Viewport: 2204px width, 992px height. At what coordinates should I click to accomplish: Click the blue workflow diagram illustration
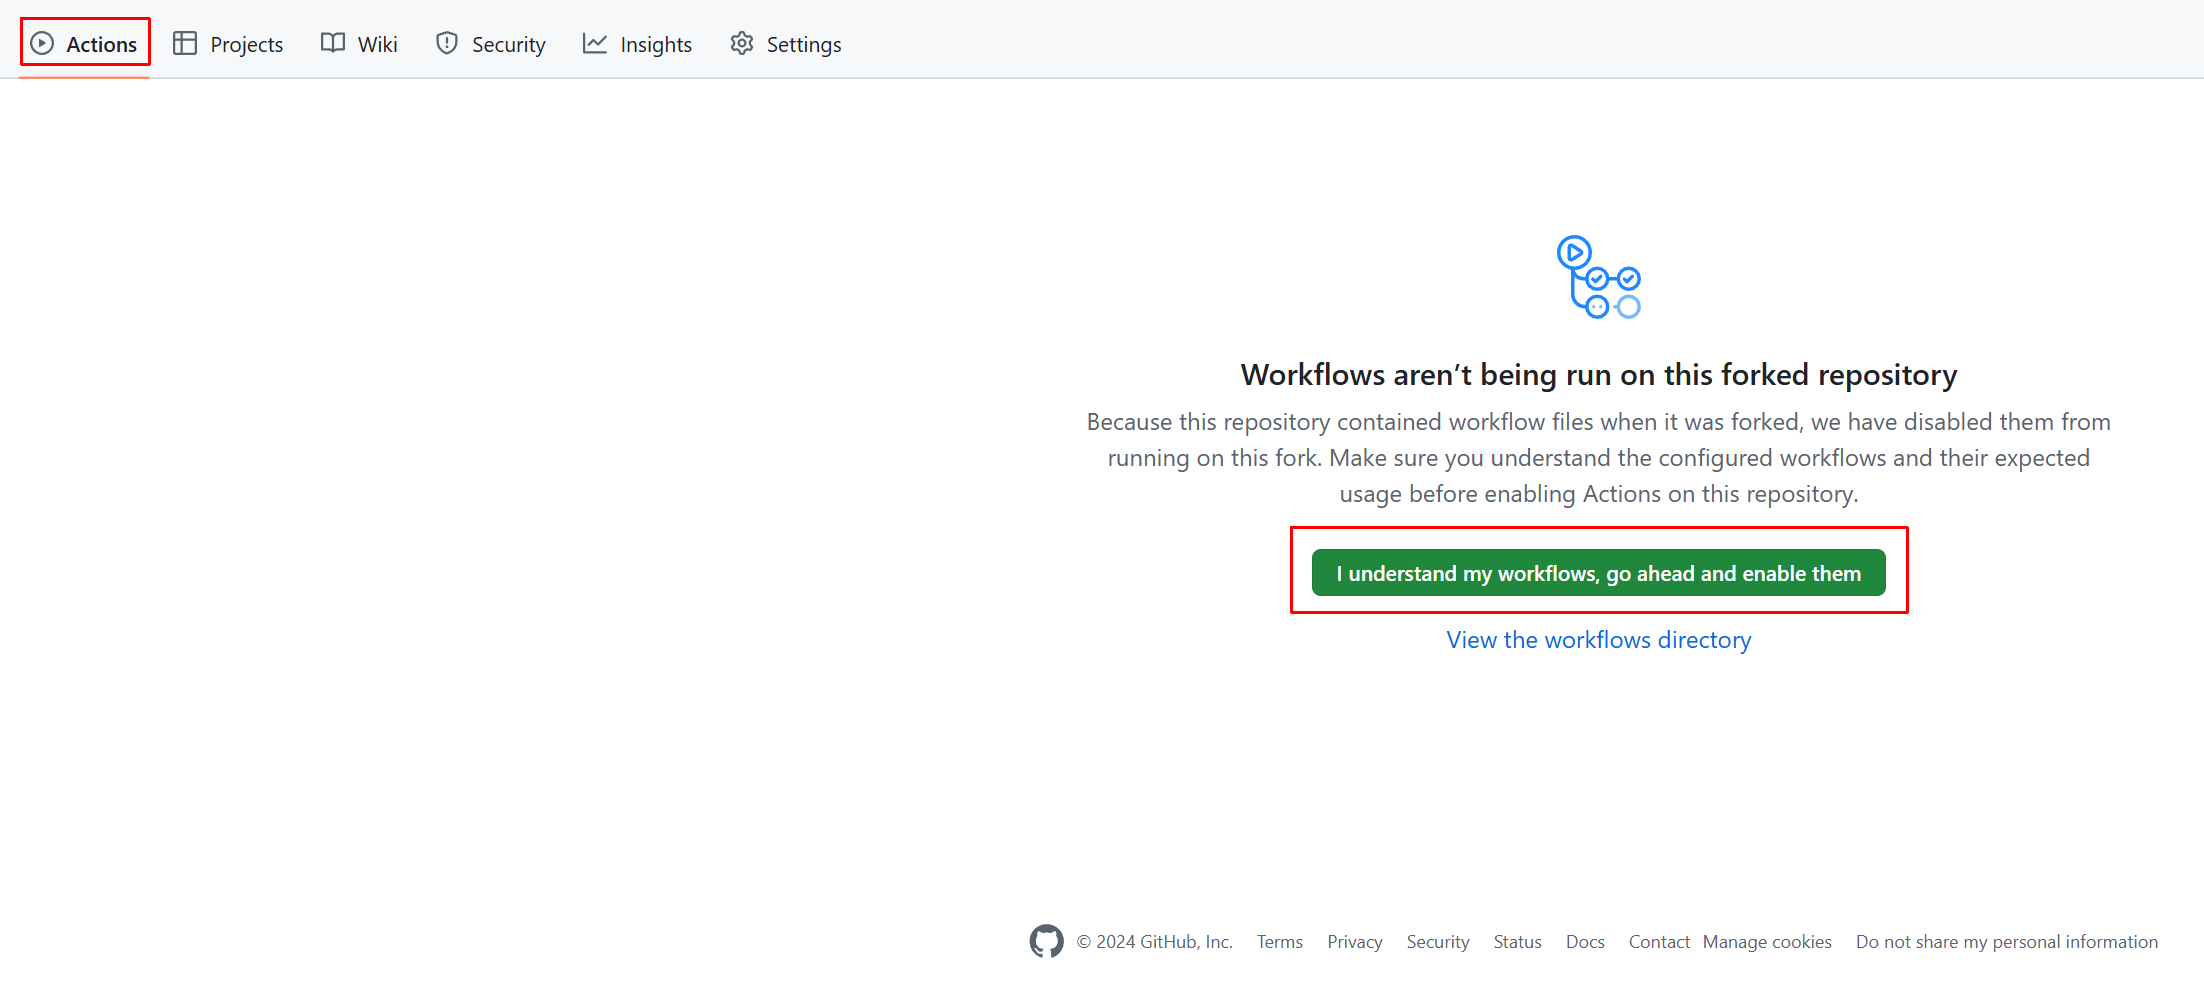1598,278
